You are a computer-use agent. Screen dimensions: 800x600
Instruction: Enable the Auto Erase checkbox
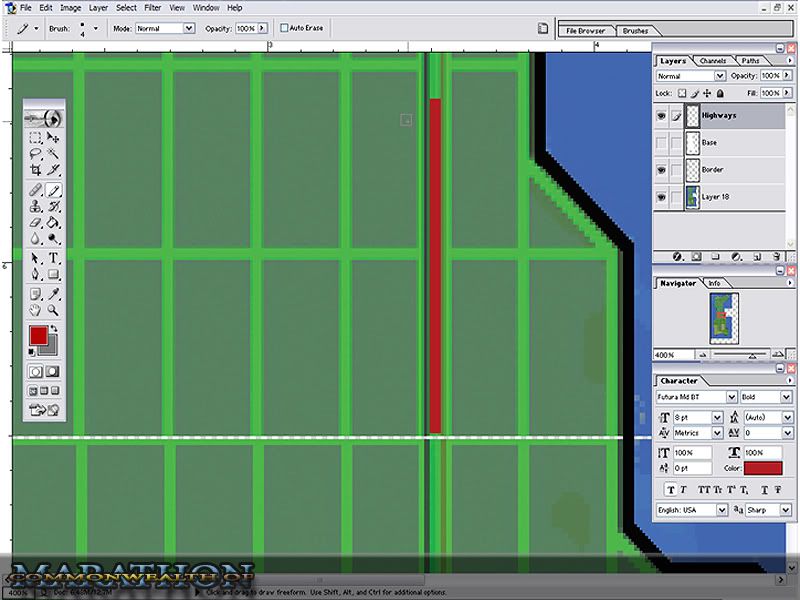pos(285,28)
